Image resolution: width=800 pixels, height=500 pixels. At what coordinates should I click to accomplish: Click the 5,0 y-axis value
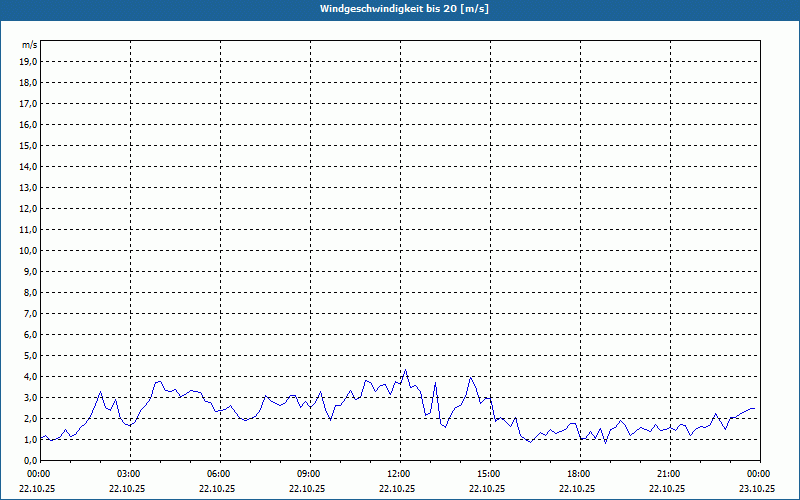point(31,355)
